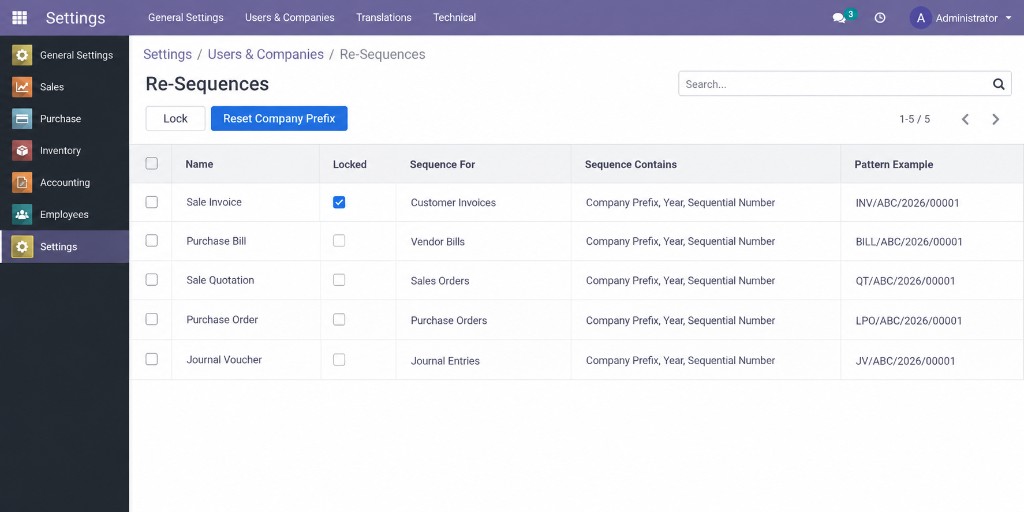Open the activities clock icon
This screenshot has height=512, width=1024.
880,18
